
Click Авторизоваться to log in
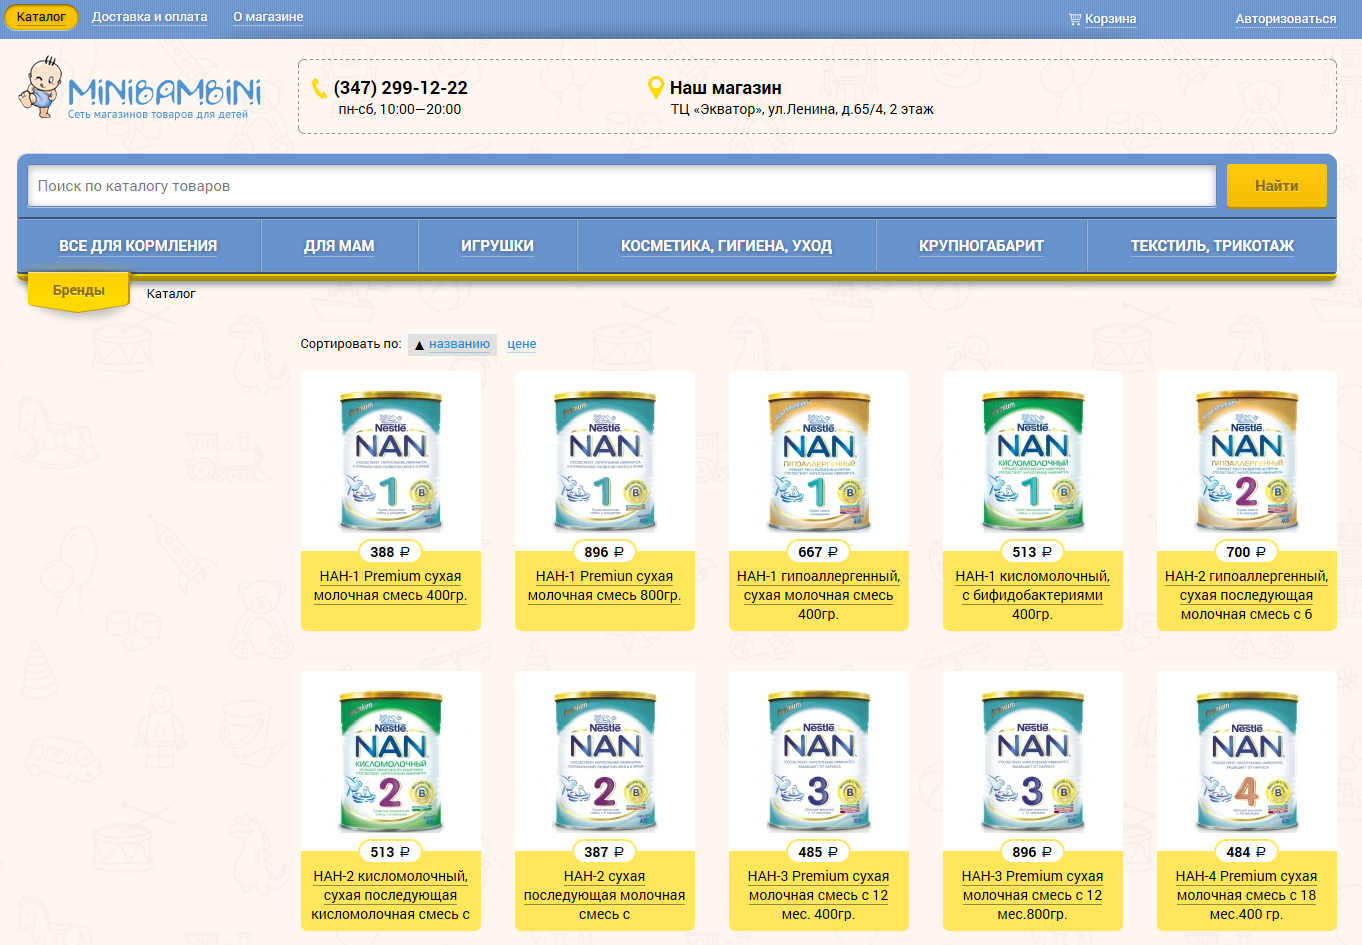click(1286, 19)
